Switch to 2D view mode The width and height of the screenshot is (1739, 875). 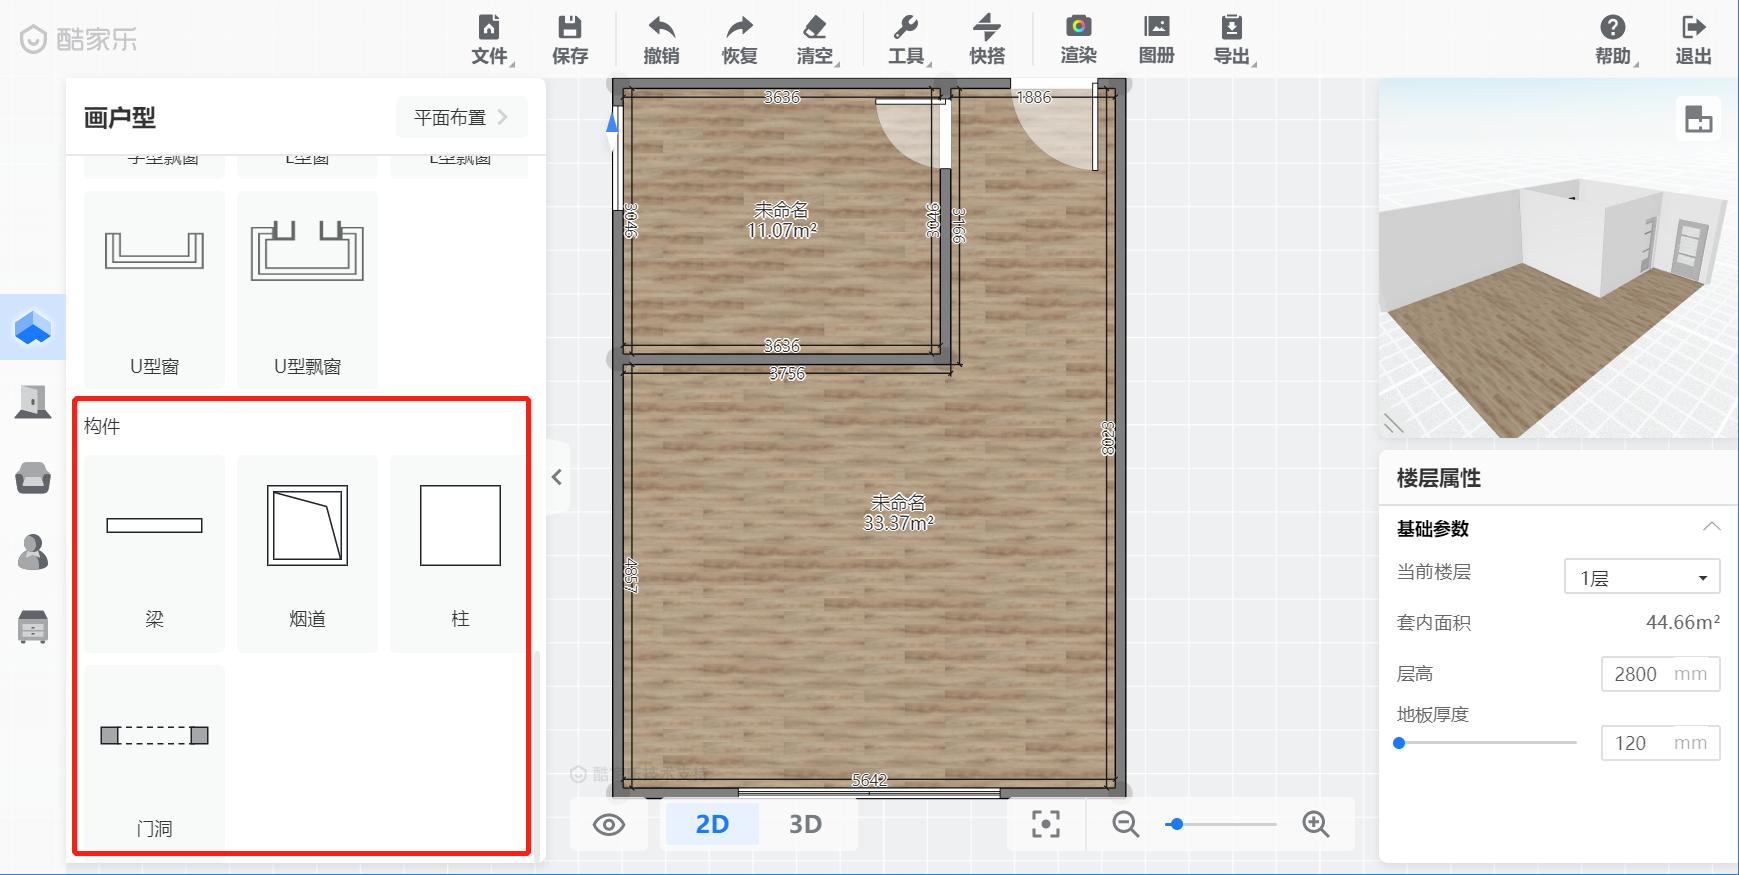pyautogui.click(x=712, y=824)
